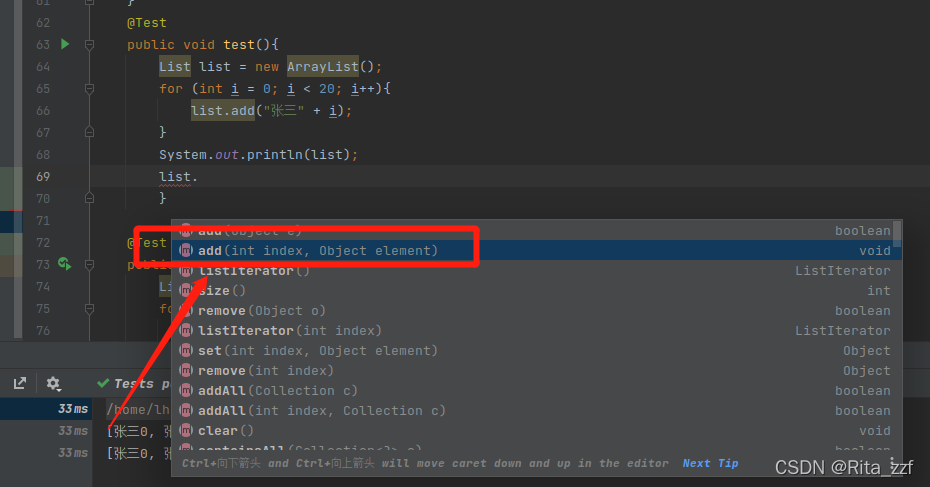Screen dimensions: 930x487
Task: Click line number 68 in the gutter
Action: 43,155
